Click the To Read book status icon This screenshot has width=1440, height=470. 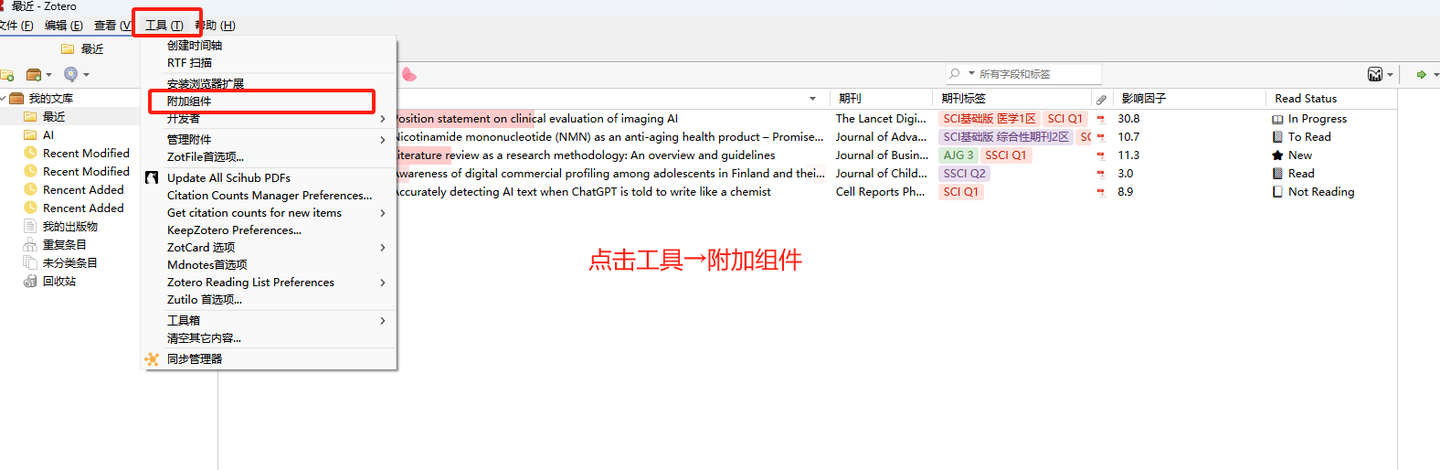[1277, 137]
